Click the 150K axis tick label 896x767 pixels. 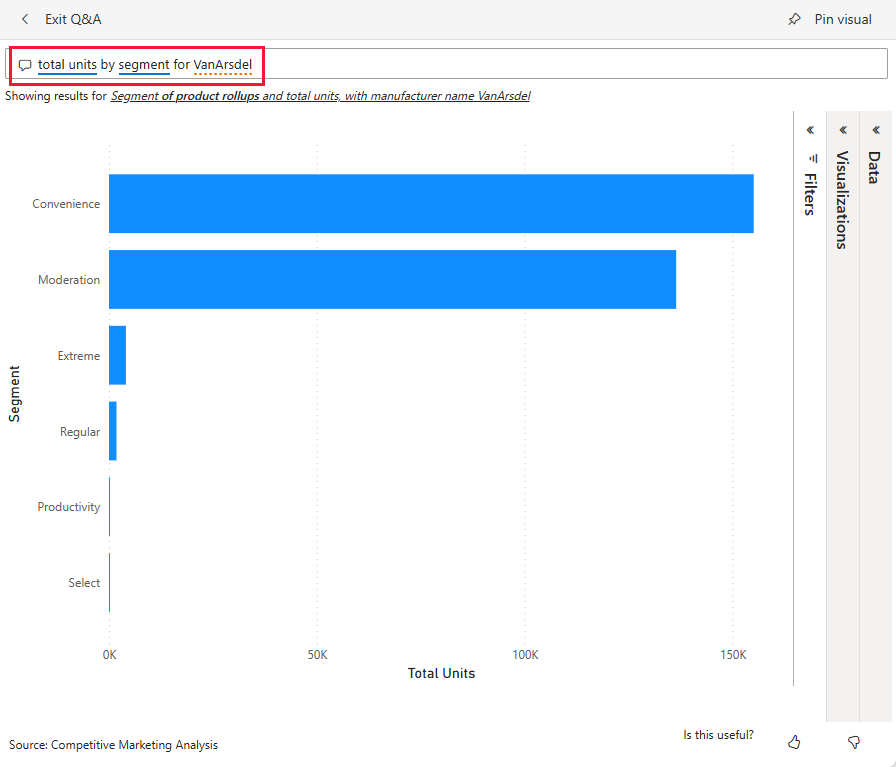coord(734,655)
